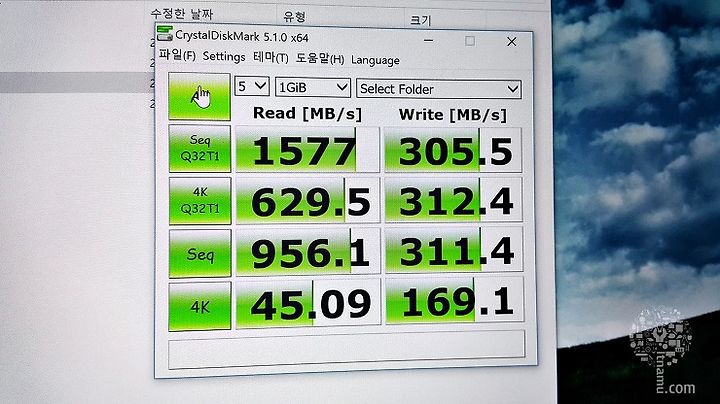Open the 테마(T) theme menu
Screen dimensions: 720x404
(271, 57)
